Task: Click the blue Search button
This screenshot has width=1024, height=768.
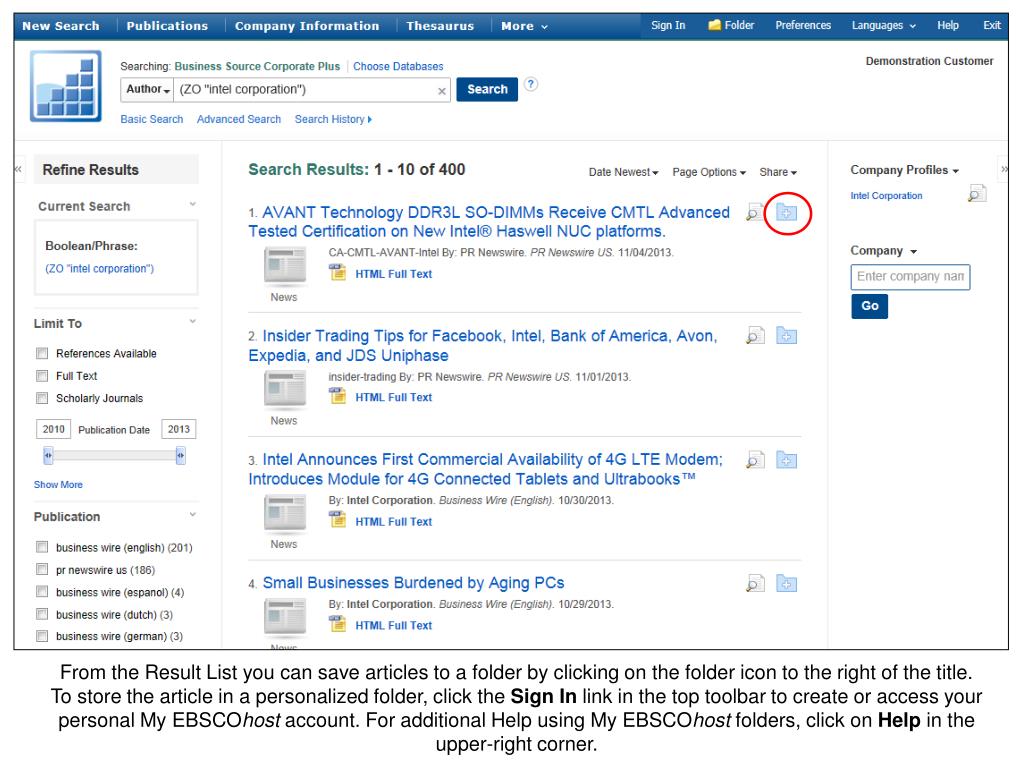Action: [x=487, y=89]
